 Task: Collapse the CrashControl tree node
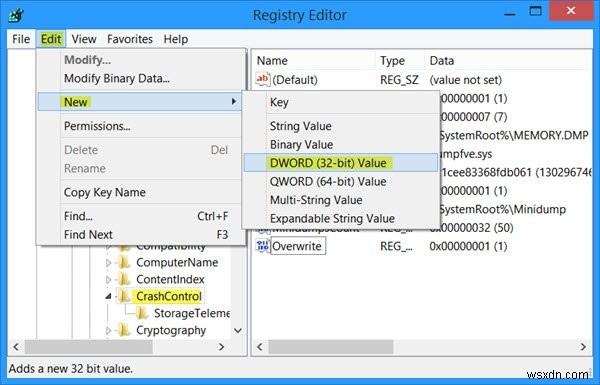click(109, 296)
